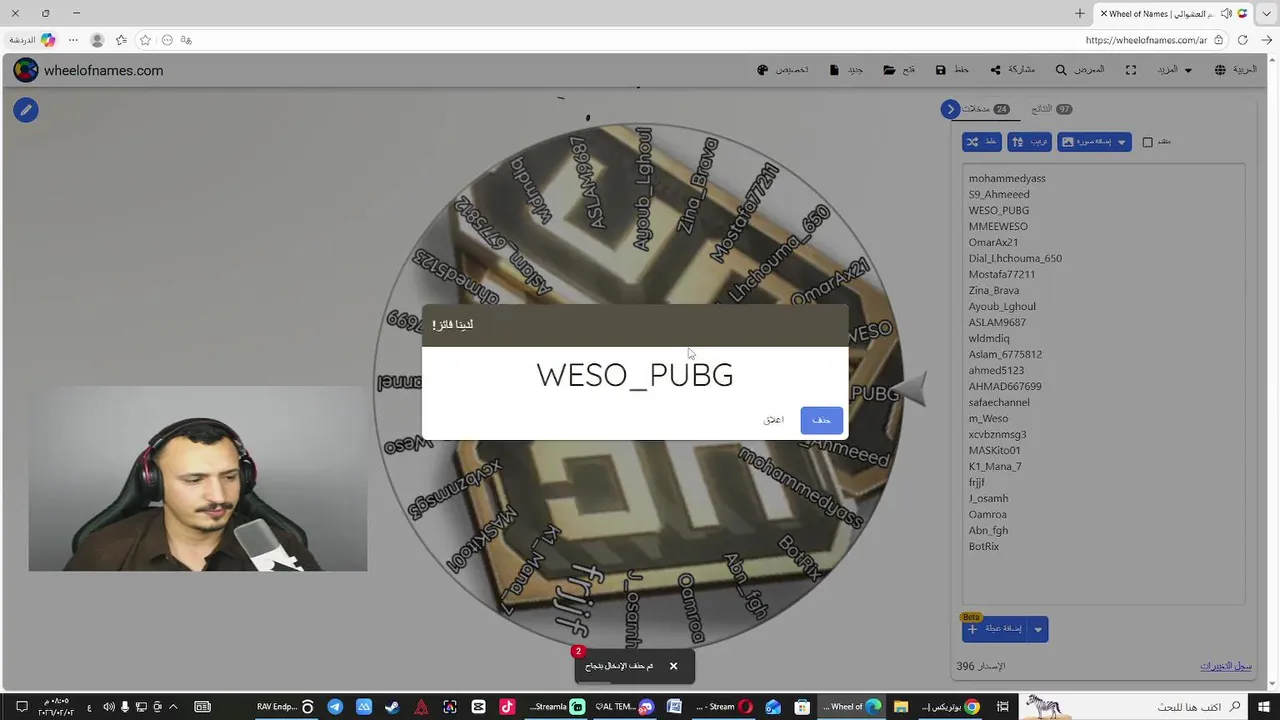Switch to the Results tab showing 97
The width and height of the screenshot is (1280, 720).
1051,109
